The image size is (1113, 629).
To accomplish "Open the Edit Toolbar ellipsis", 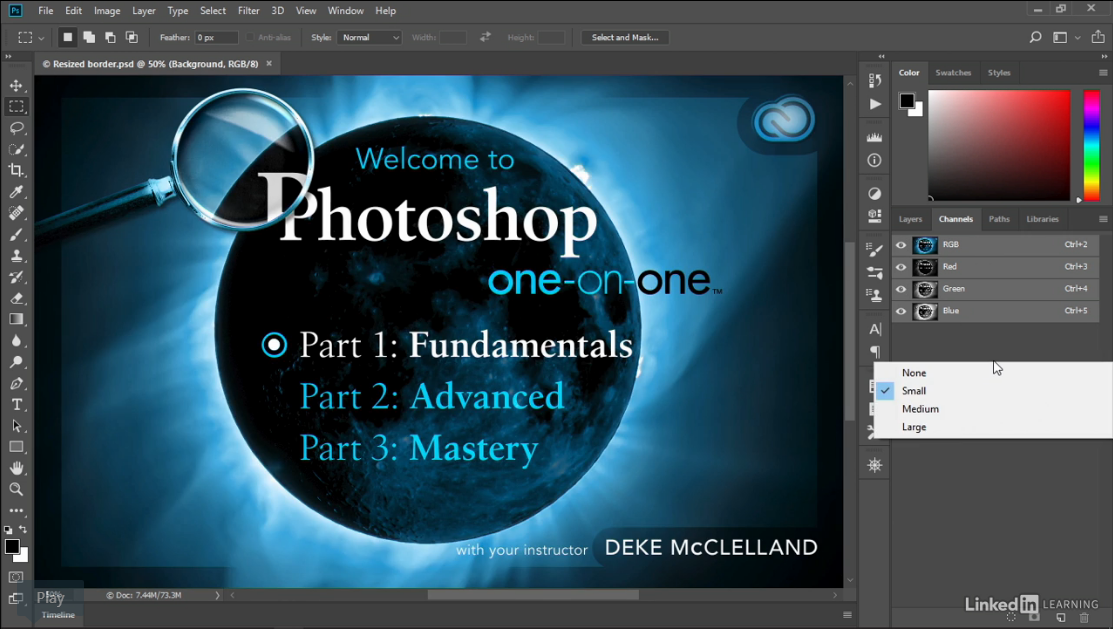I will [16, 510].
